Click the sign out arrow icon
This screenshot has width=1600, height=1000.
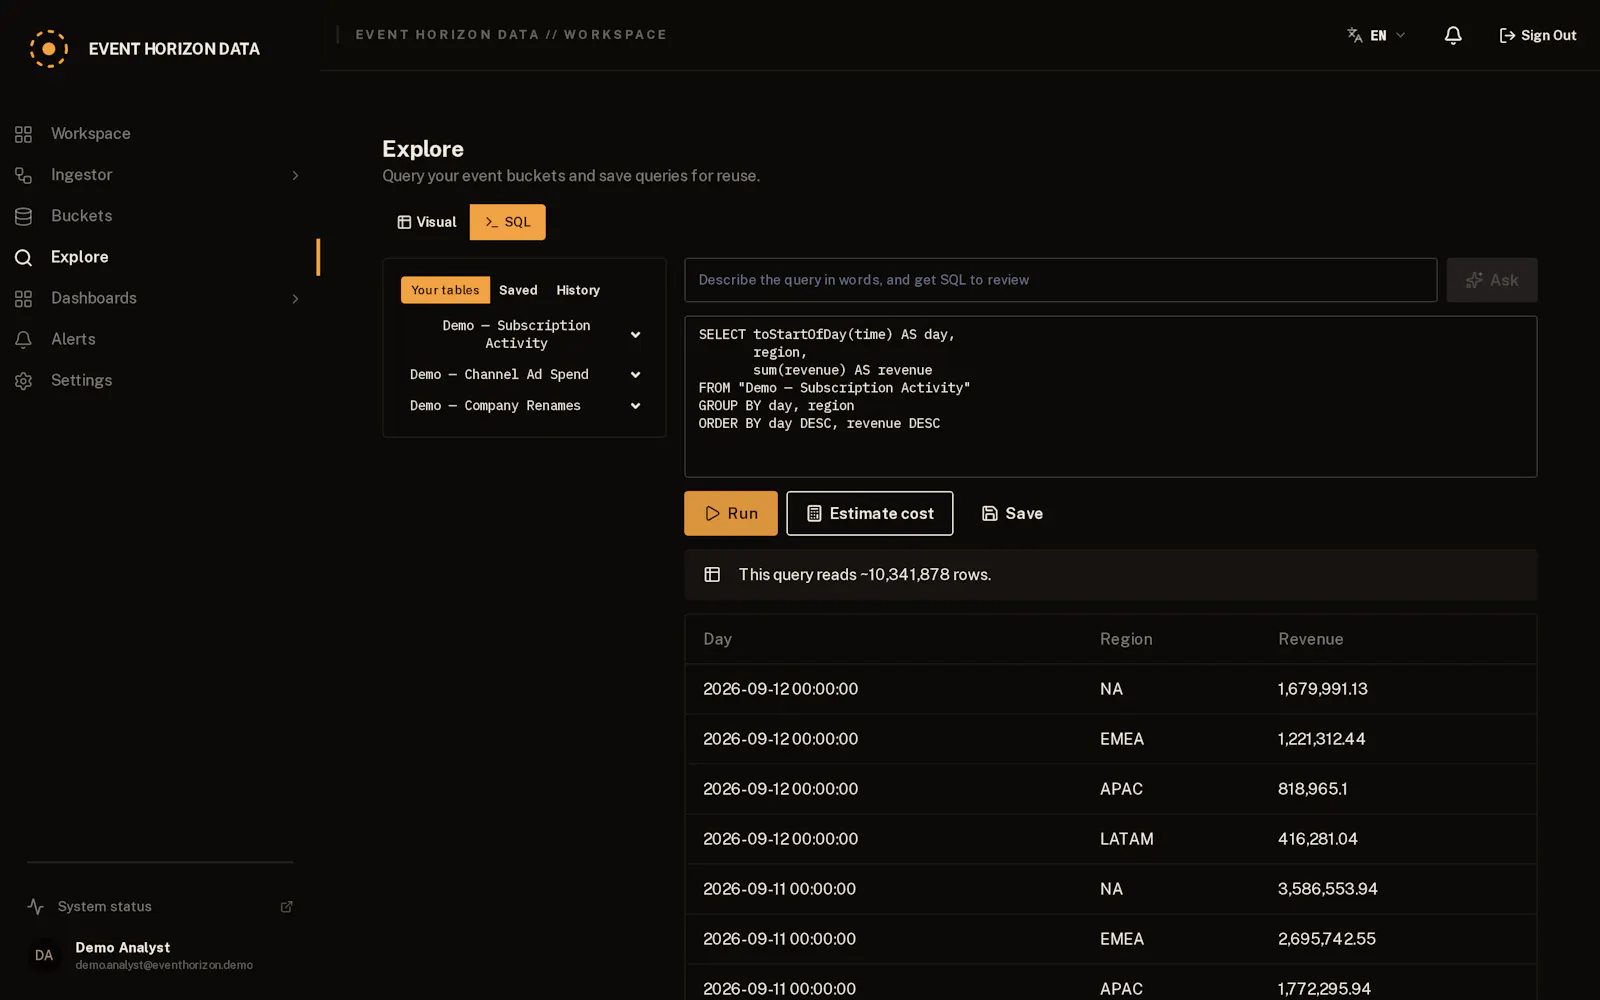[x=1507, y=35]
